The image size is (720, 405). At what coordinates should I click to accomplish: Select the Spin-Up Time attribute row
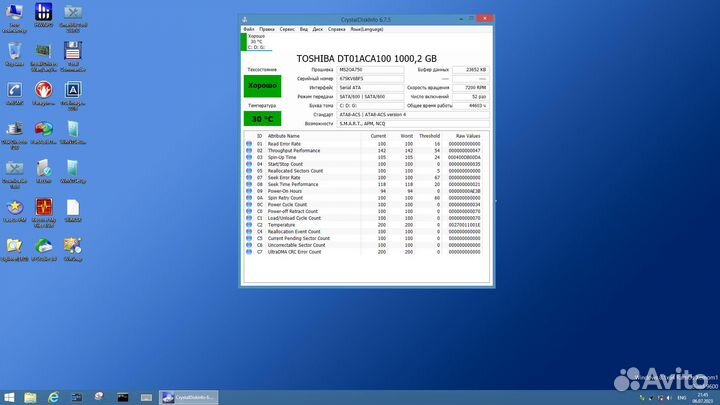coord(364,158)
